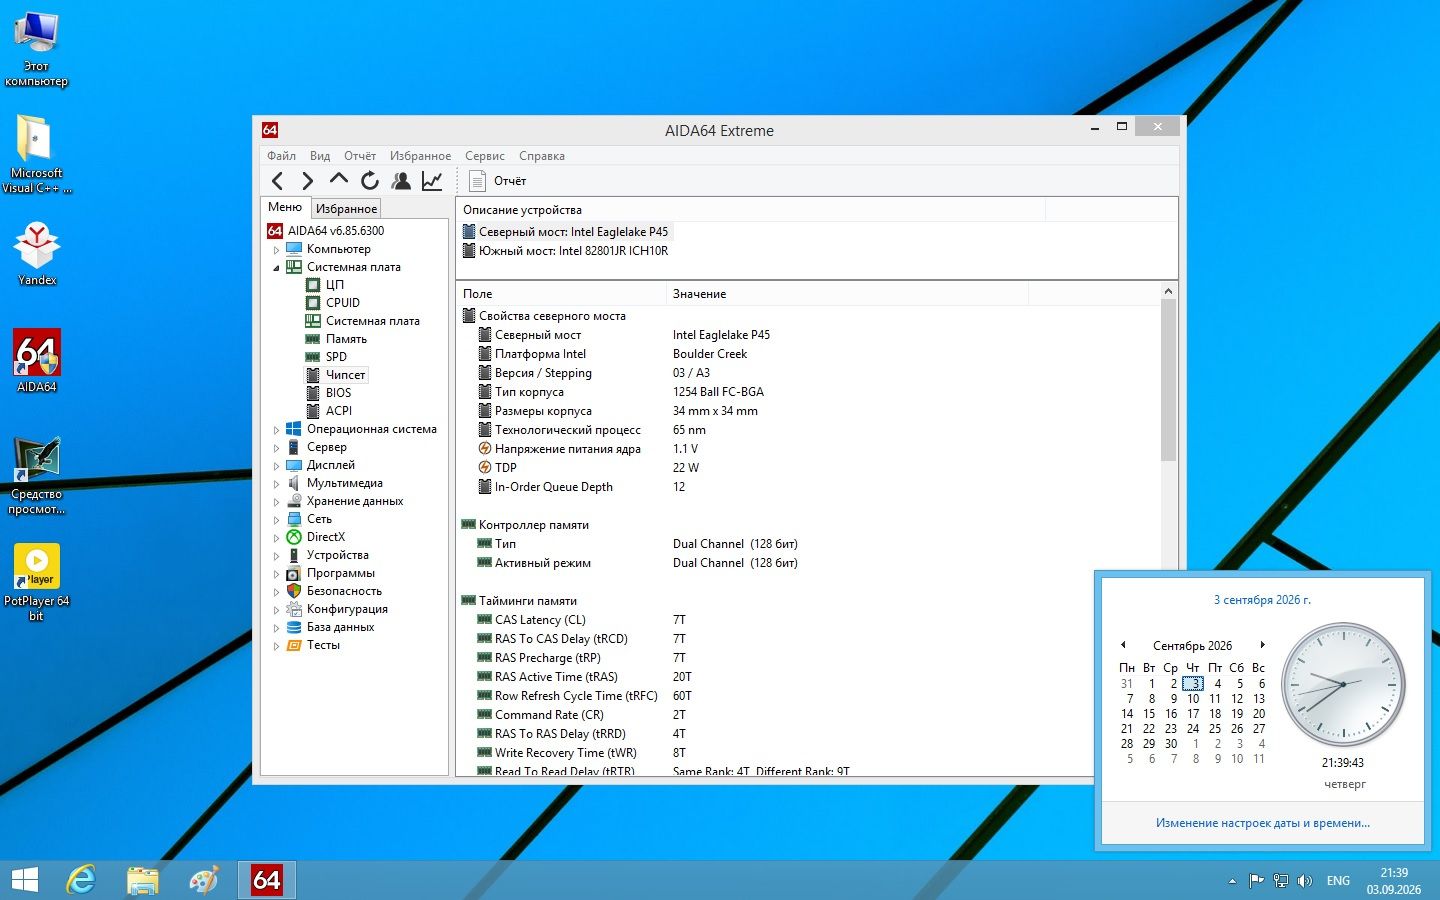Expand the Тесты tree node
This screenshot has width=1440, height=900.
pos(277,646)
